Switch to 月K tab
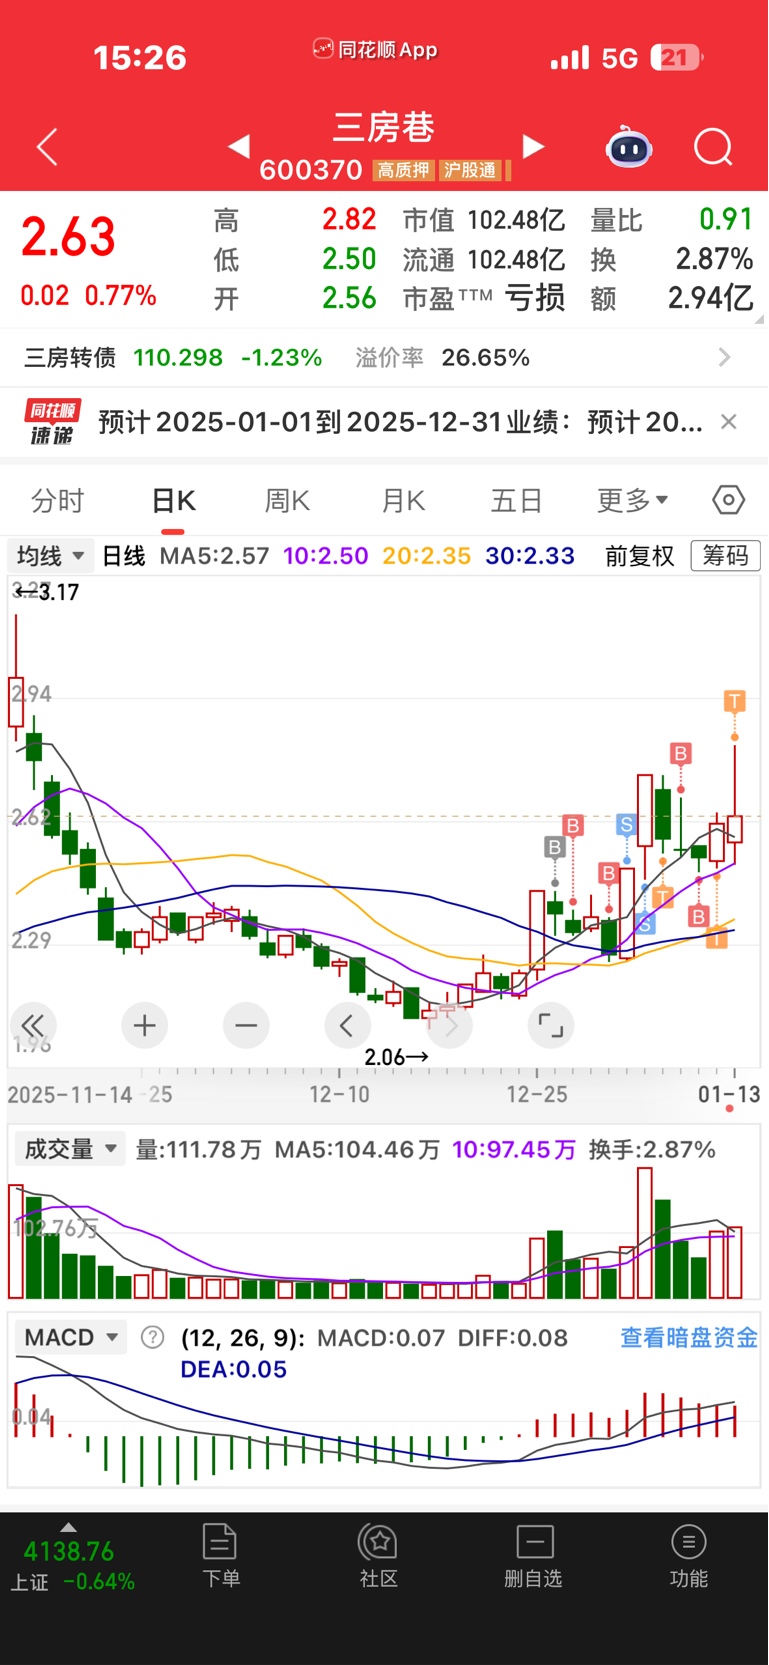Screen dimensions: 769x1665 [403, 500]
